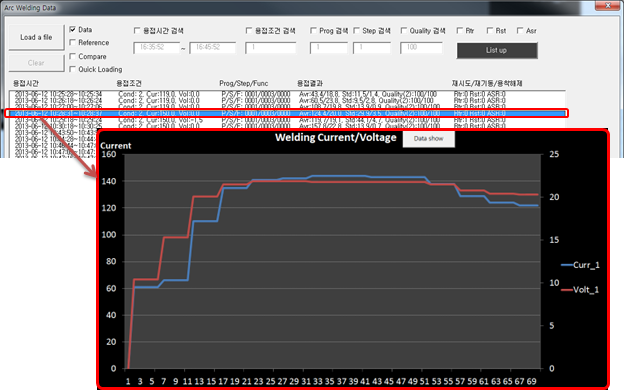This screenshot has height=390, width=624.
Task: Click the Quality value field showing 100
Action: (421, 47)
